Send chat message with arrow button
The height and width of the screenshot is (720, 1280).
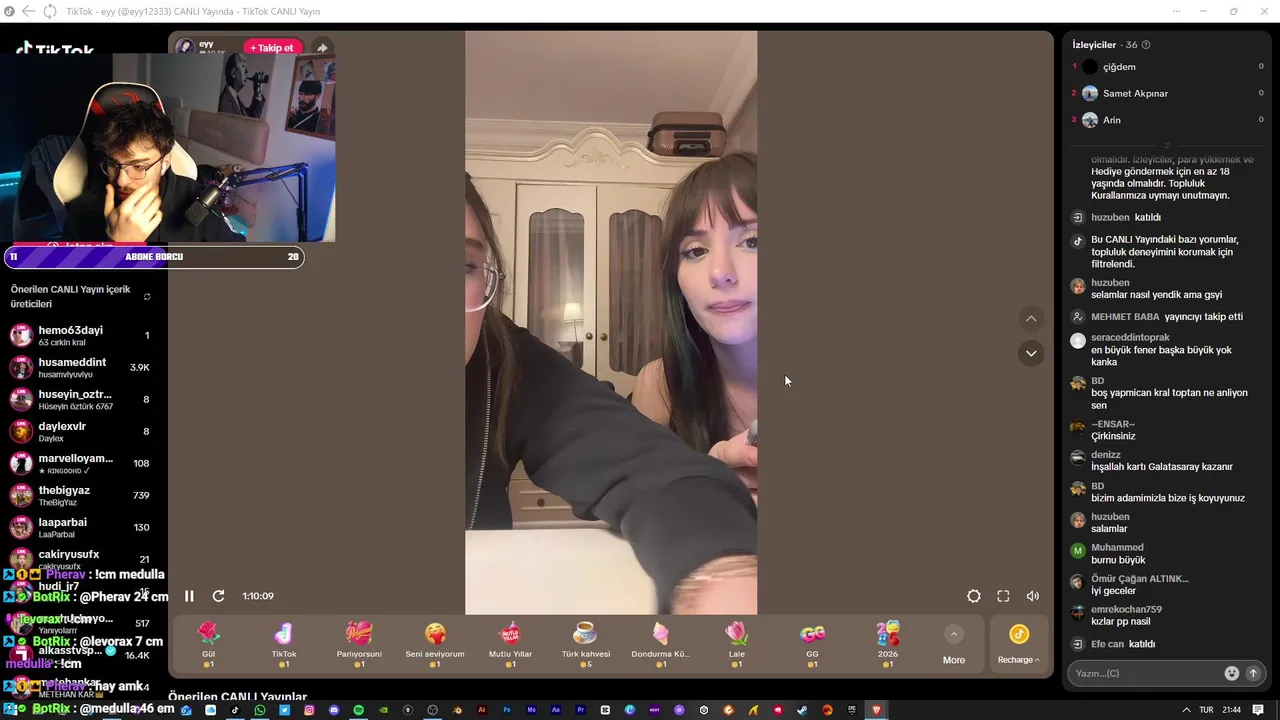coord(1253,673)
